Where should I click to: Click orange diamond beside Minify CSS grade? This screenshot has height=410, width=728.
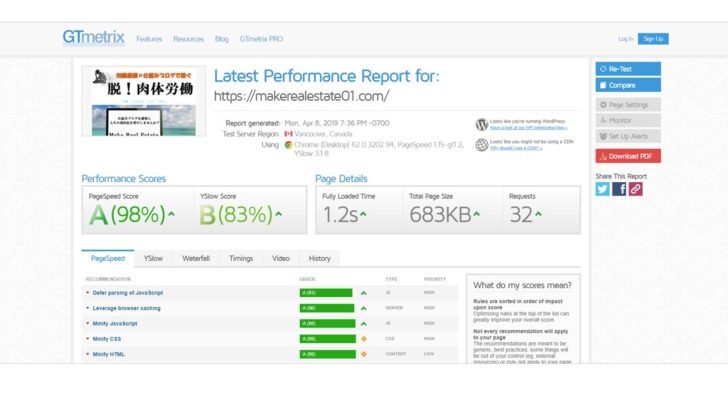pos(364,339)
